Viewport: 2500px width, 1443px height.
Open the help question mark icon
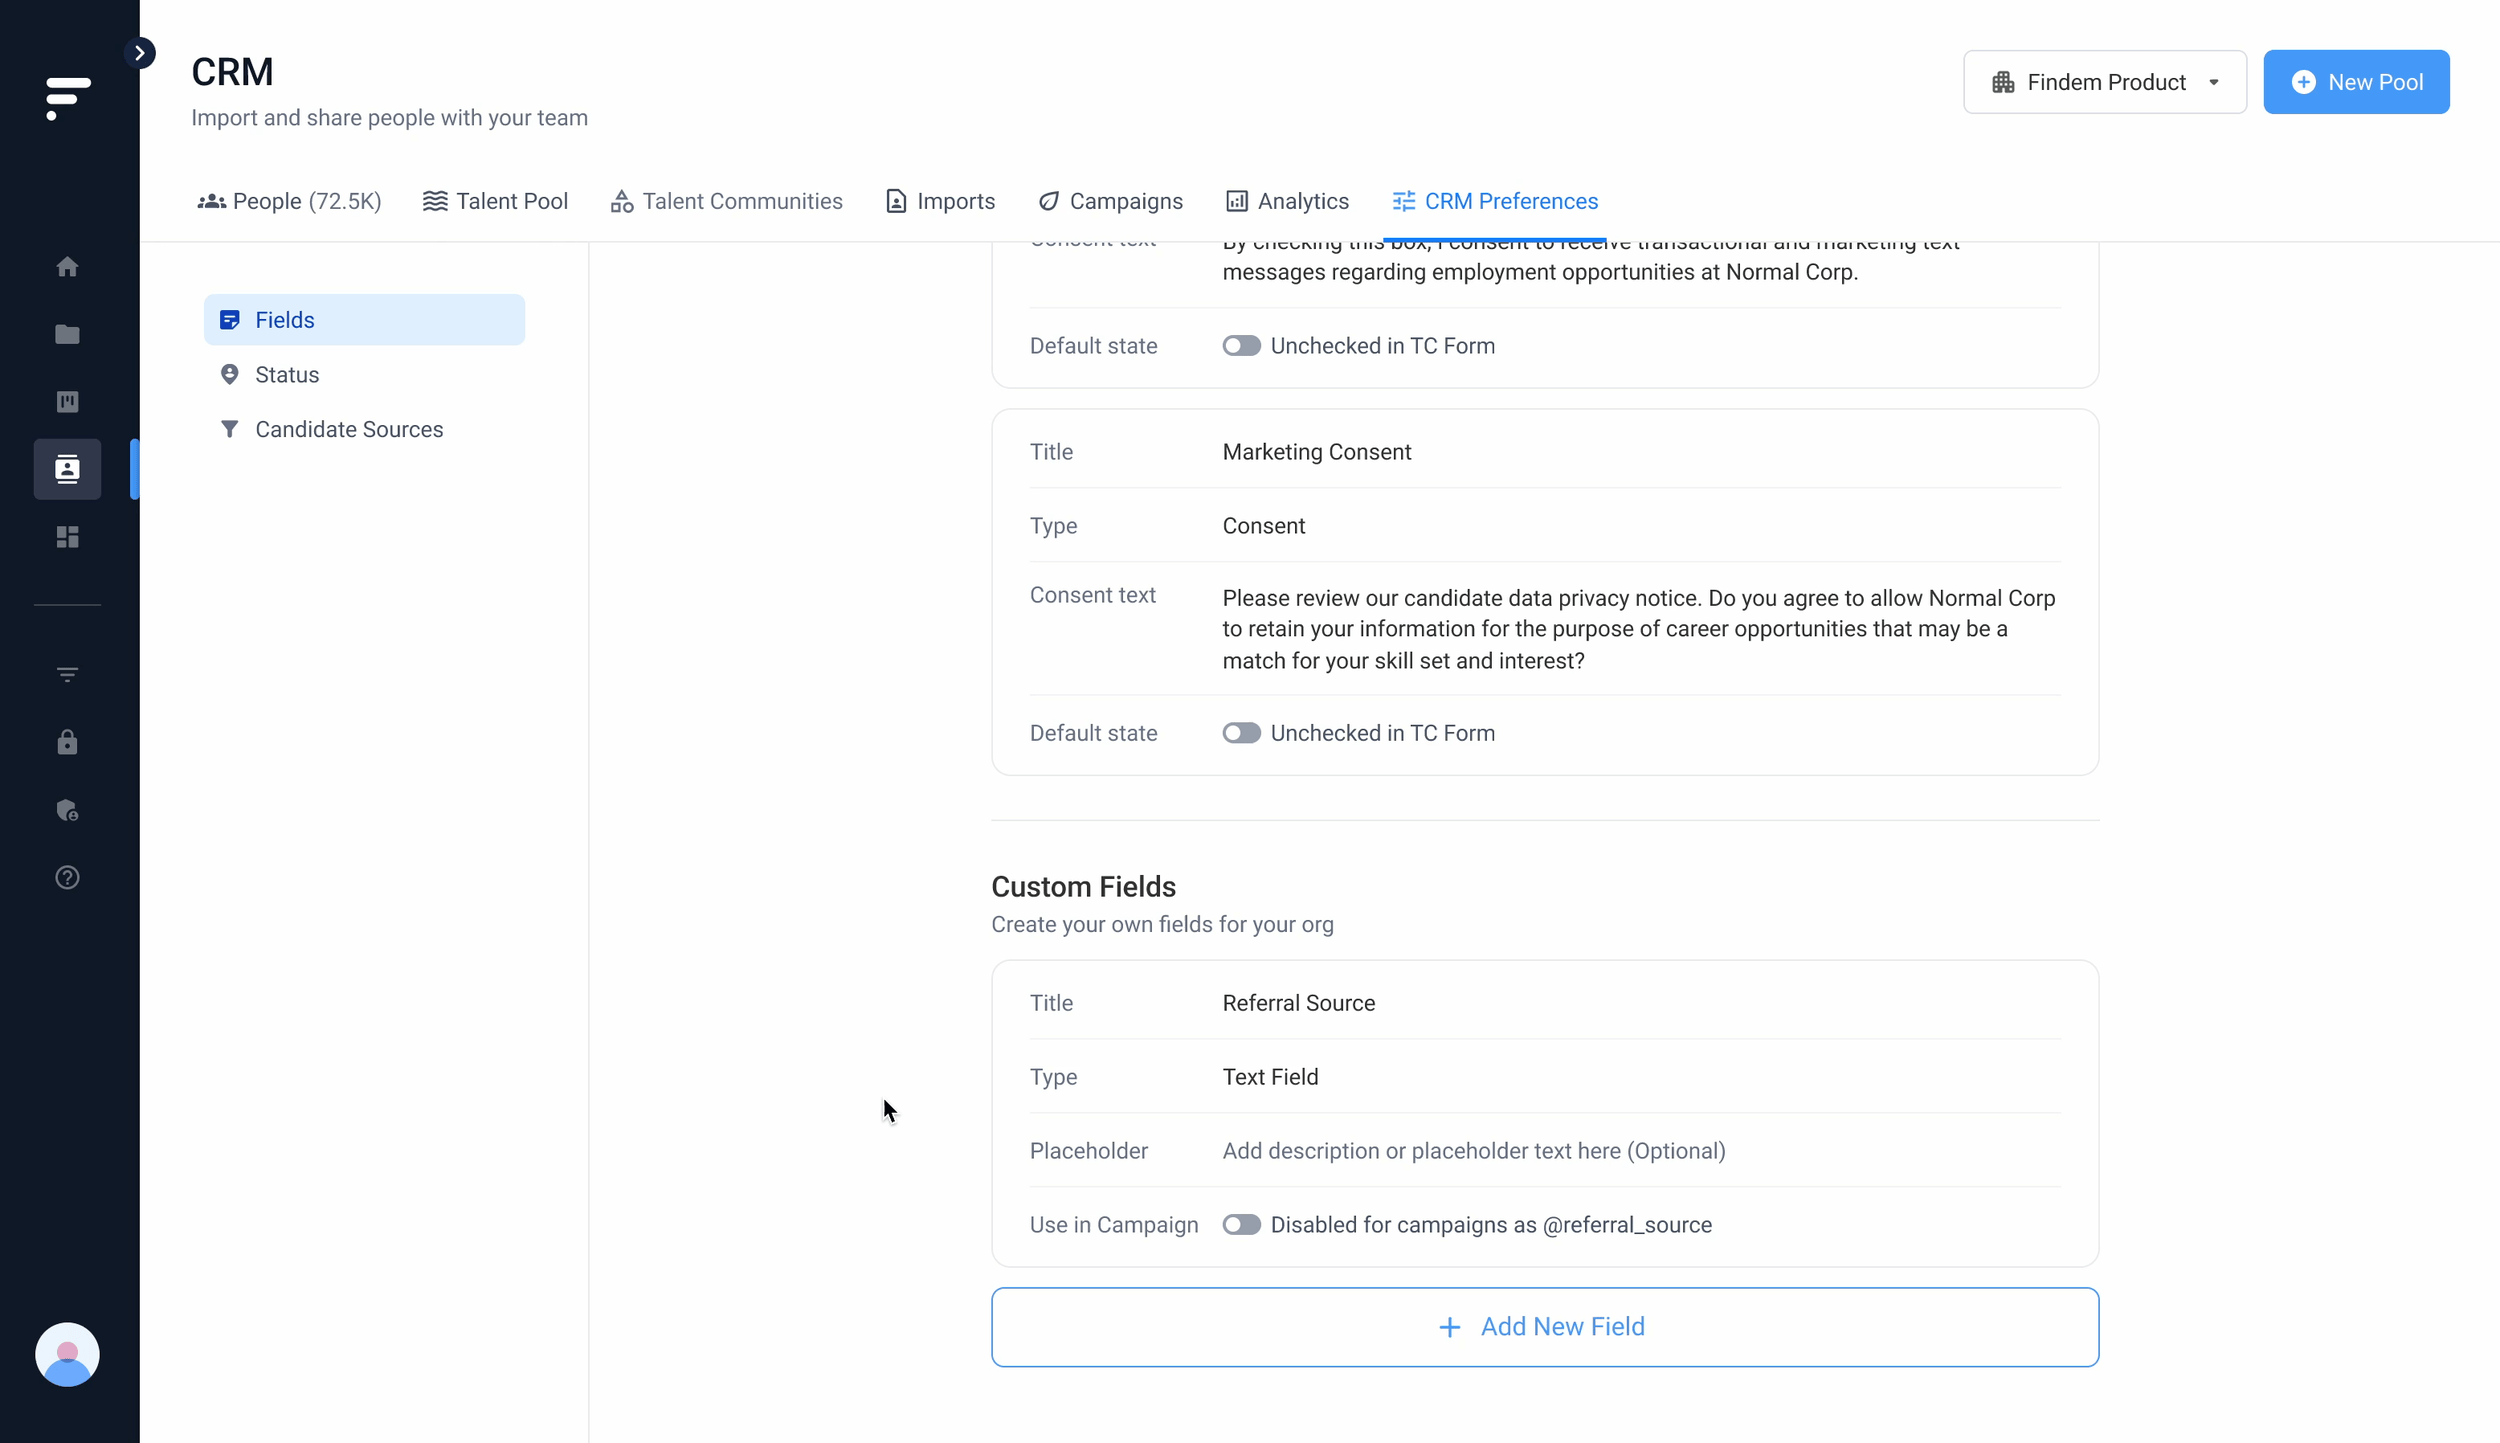67,878
